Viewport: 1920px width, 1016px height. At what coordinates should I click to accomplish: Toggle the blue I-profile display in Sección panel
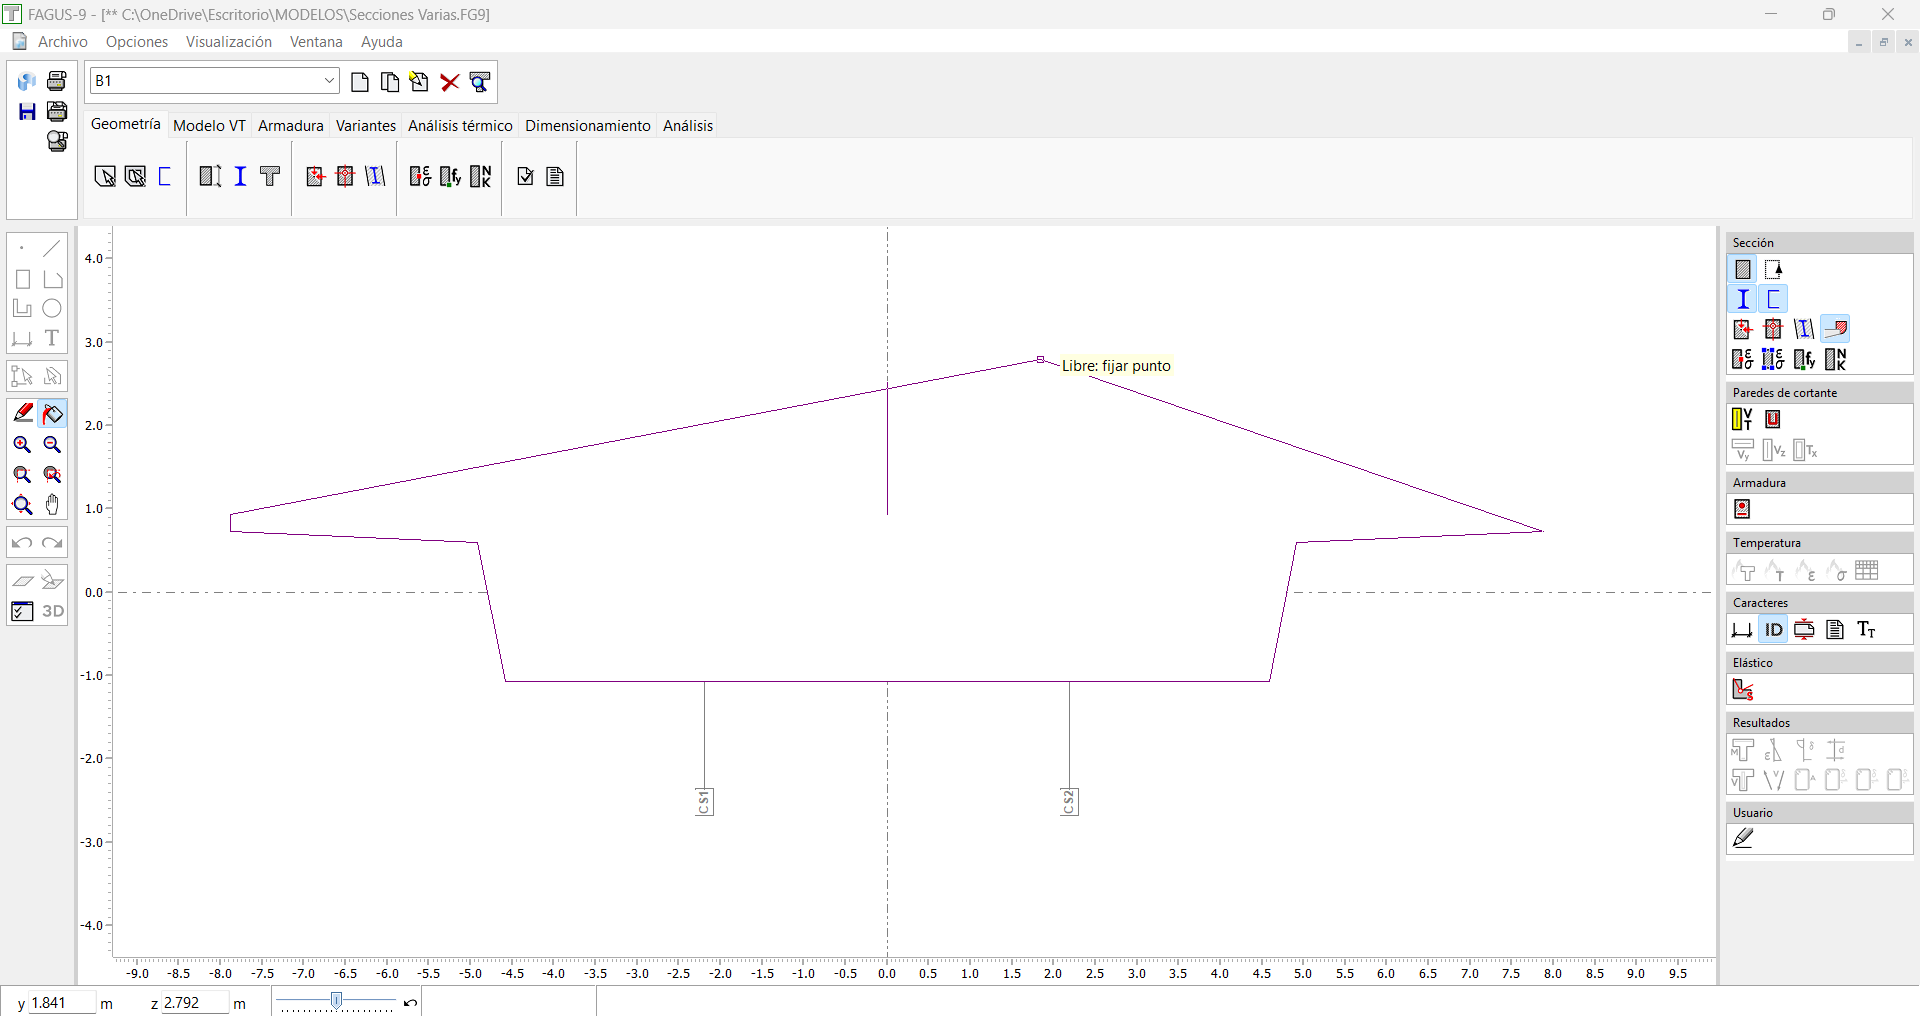tap(1743, 299)
